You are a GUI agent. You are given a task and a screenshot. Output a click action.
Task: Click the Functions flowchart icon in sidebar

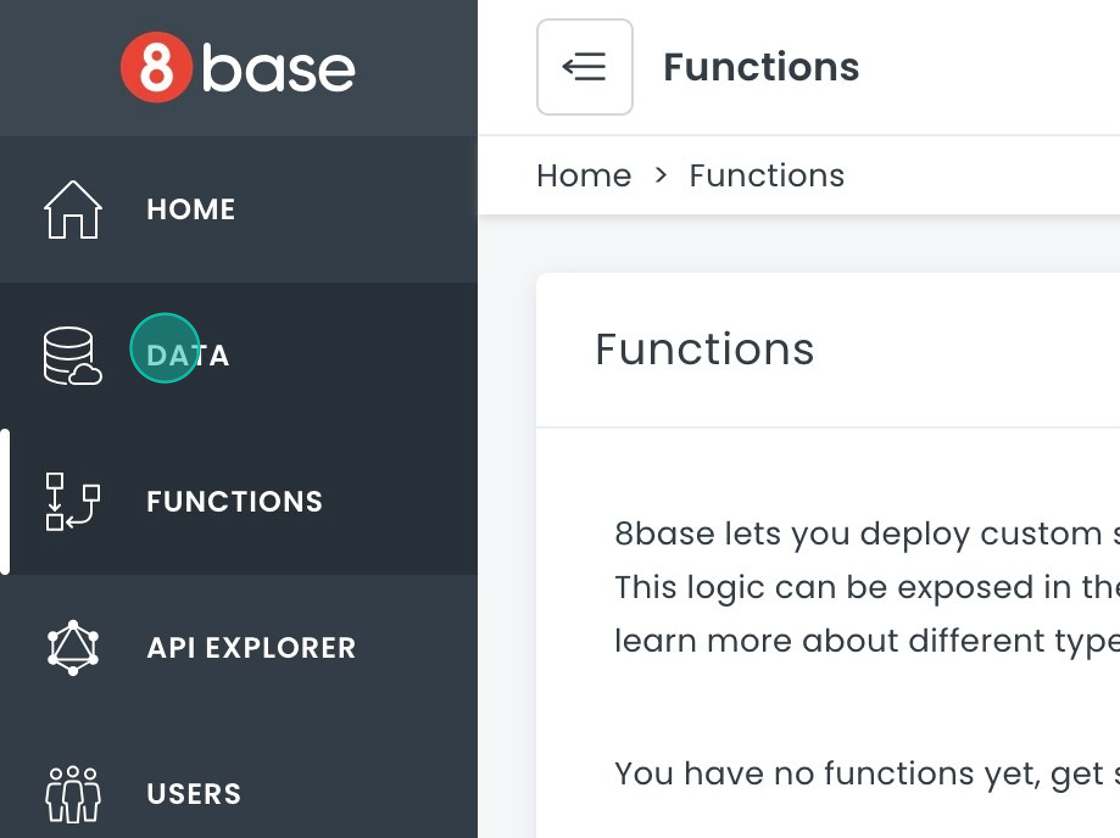[x=73, y=502]
